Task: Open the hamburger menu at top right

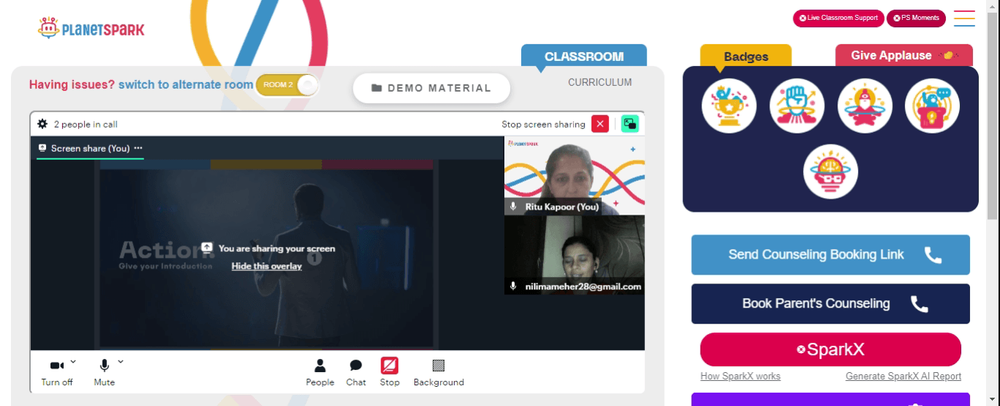Action: click(x=964, y=18)
